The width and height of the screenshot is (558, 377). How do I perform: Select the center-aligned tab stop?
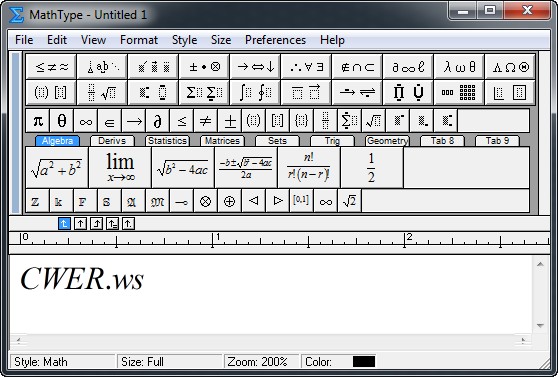tap(80, 224)
